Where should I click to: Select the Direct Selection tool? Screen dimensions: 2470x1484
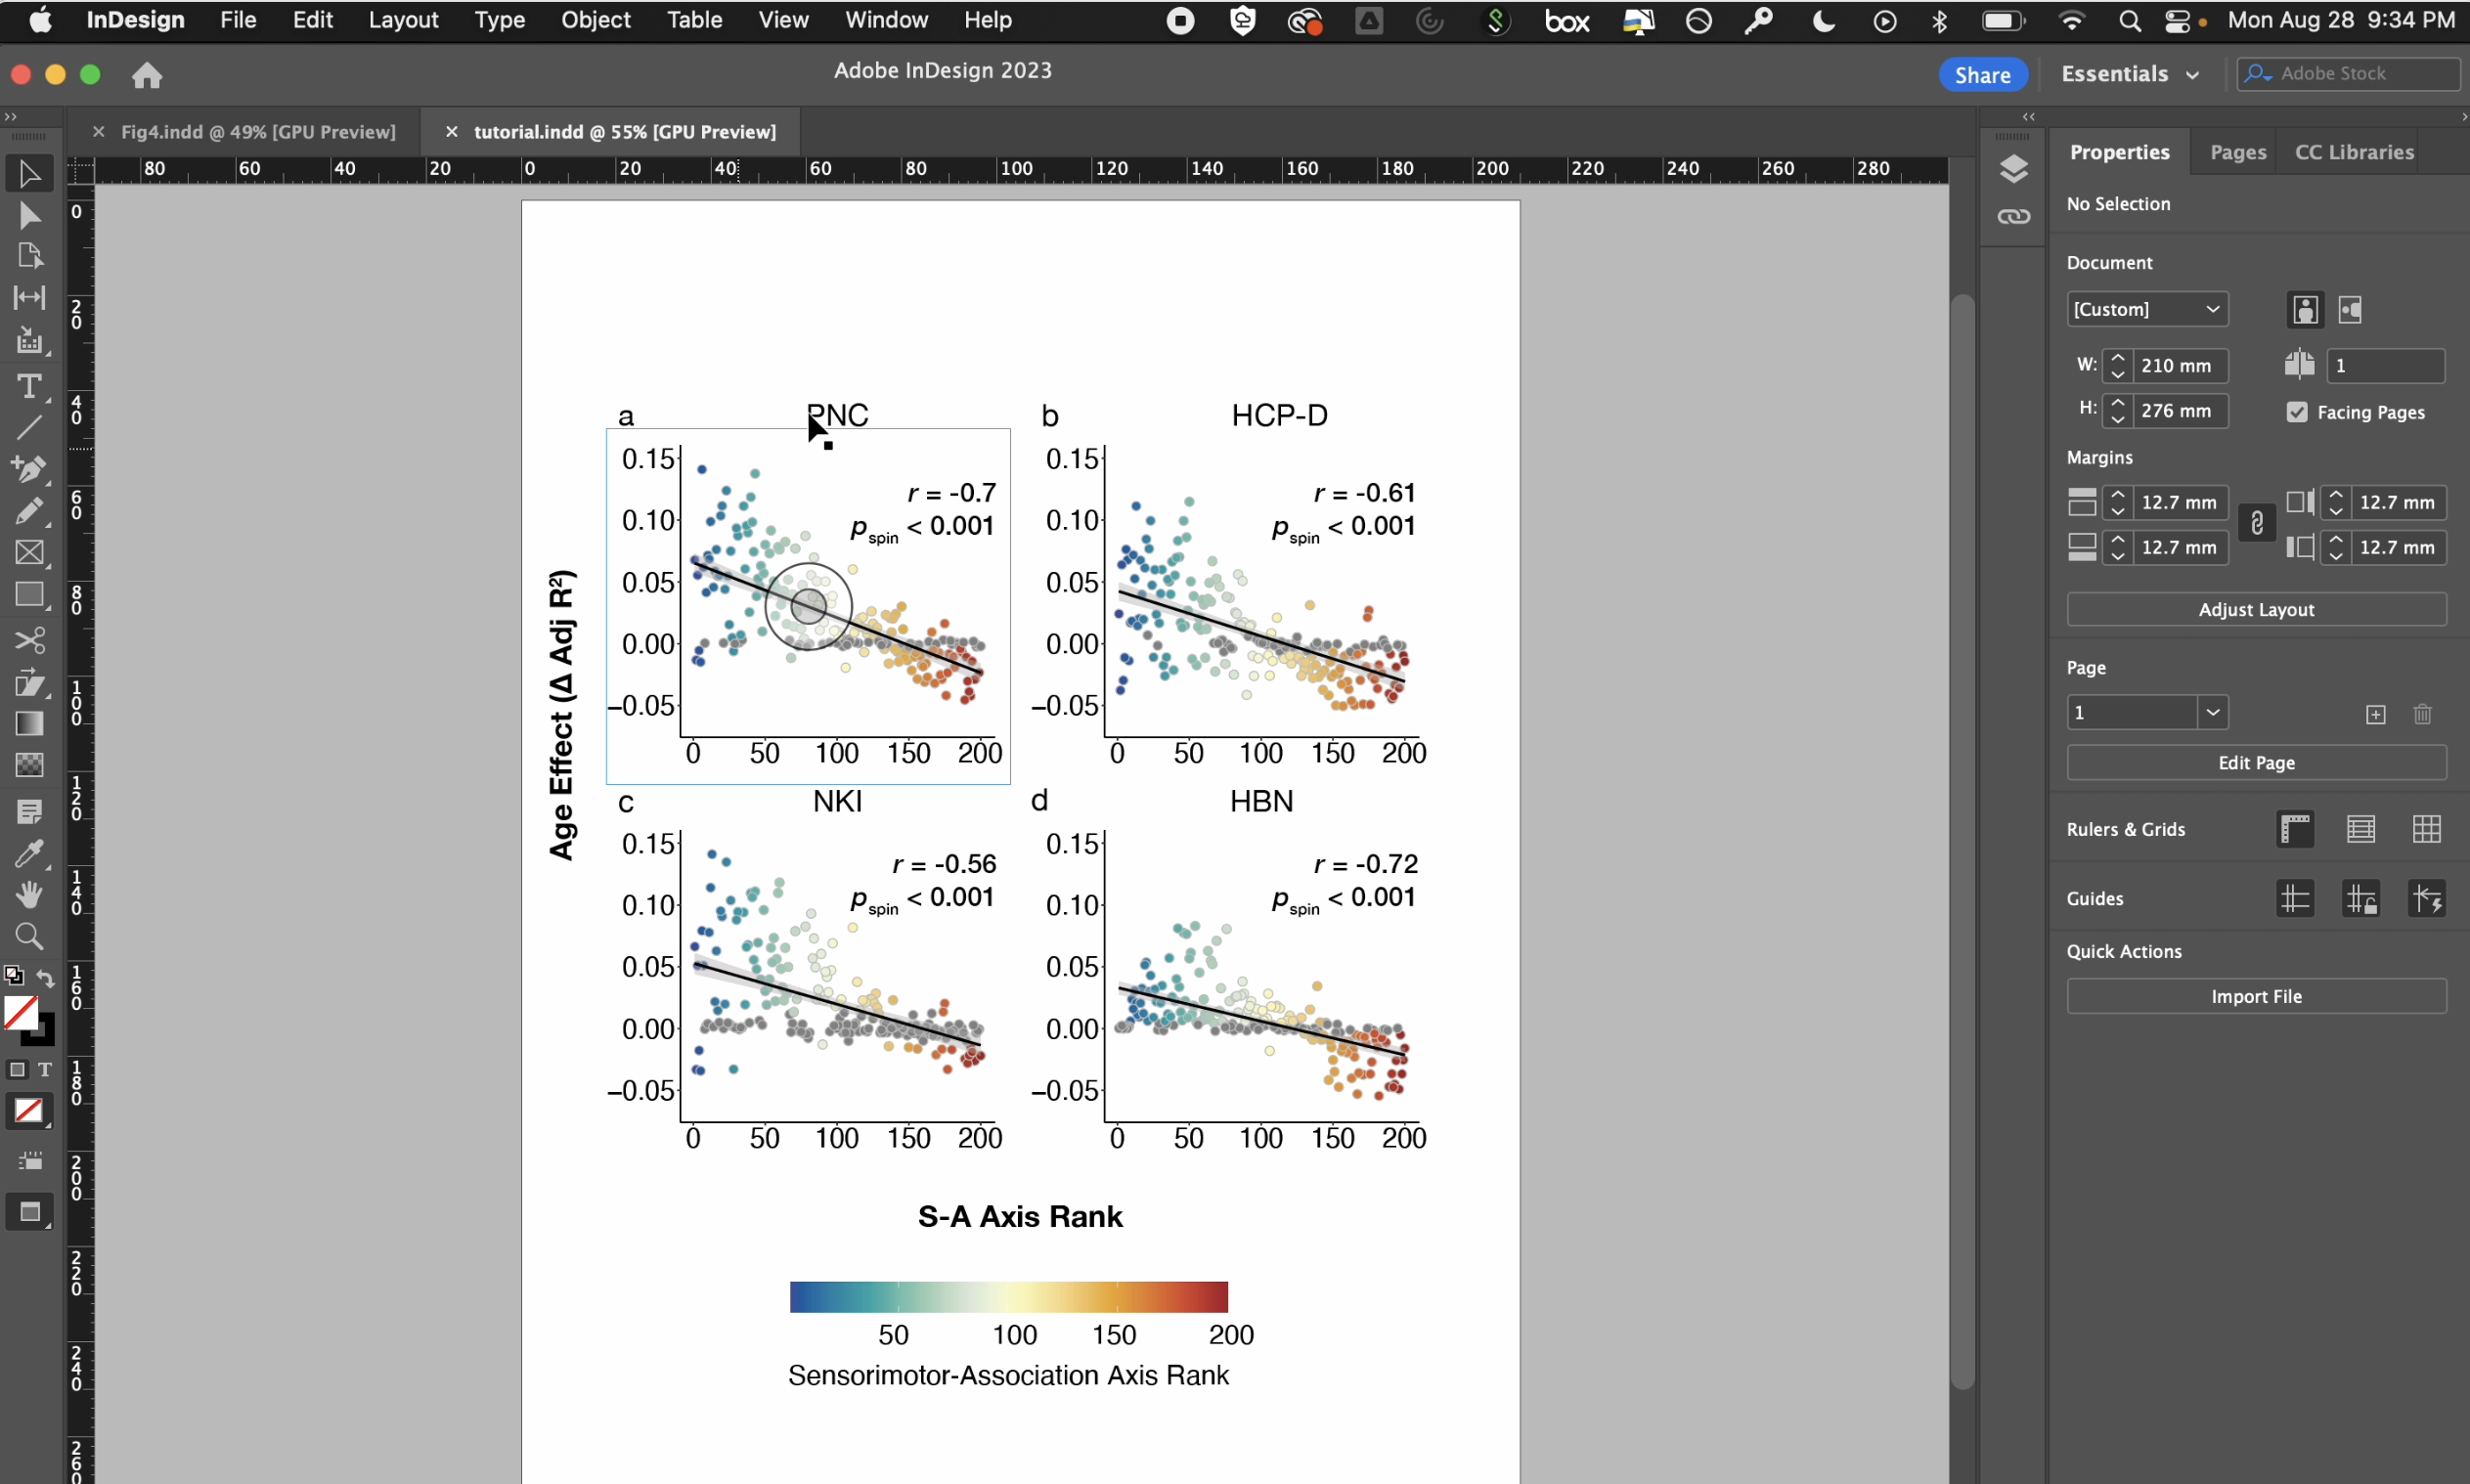[29, 216]
